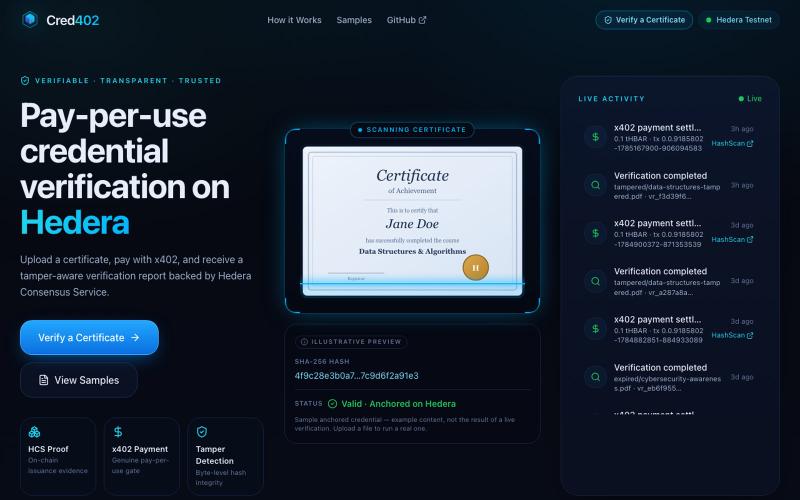Click the Cred402 hexagon logo icon
Screen dimensions: 800x500
coord(30,20)
